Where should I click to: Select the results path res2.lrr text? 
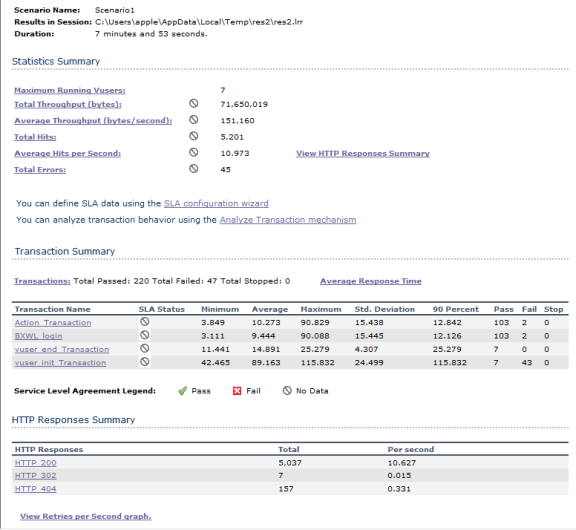coord(199,22)
